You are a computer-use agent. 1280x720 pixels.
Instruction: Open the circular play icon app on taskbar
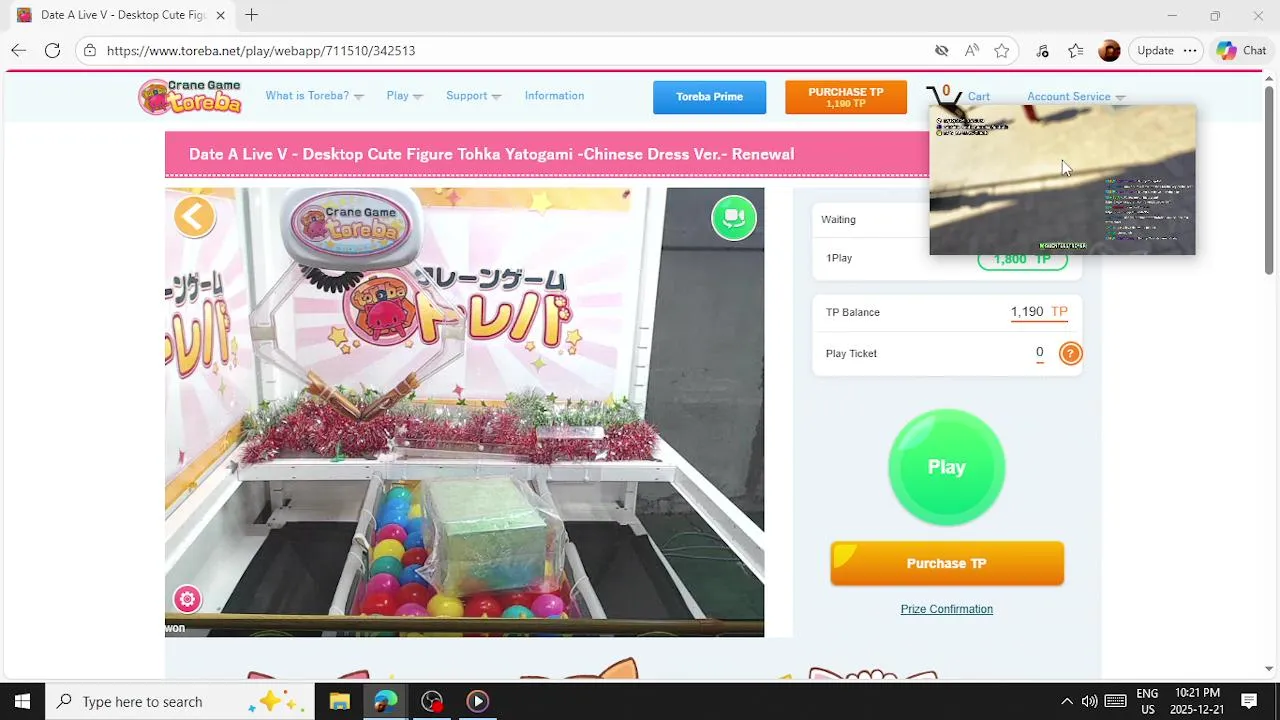477,701
